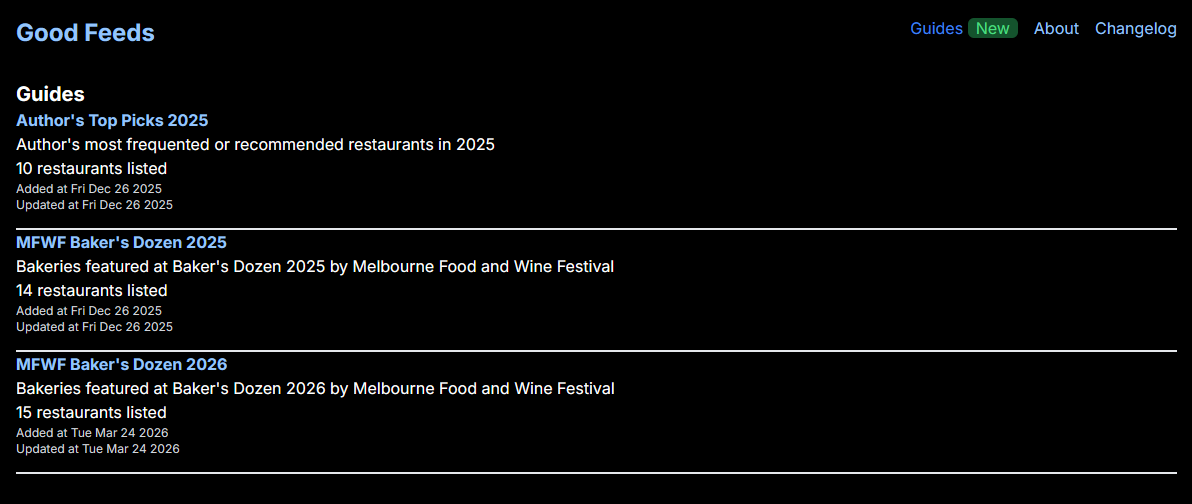The height and width of the screenshot is (504, 1192).
Task: Click the Updated at Tue Mar 24 2026 text
Action: pos(97,449)
